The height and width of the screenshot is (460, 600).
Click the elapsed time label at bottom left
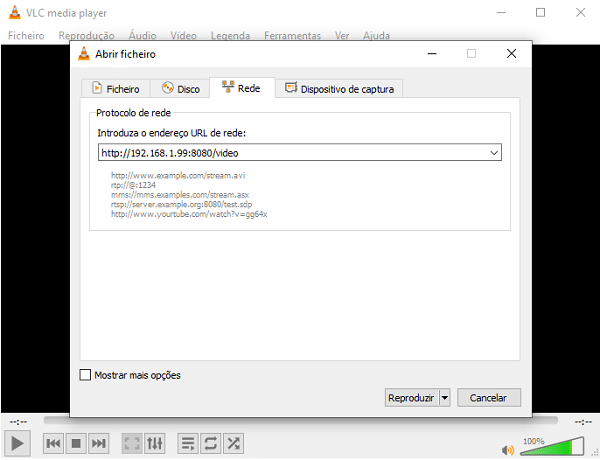(18, 422)
